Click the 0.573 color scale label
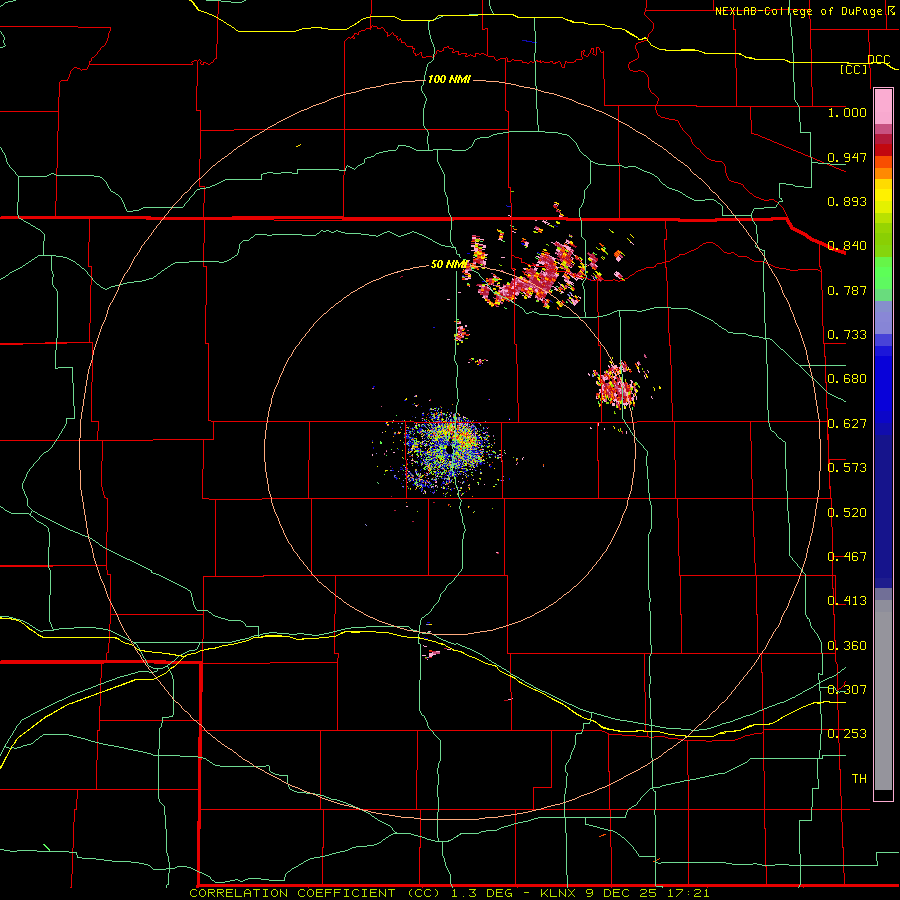This screenshot has height=900, width=900. pyautogui.click(x=847, y=468)
